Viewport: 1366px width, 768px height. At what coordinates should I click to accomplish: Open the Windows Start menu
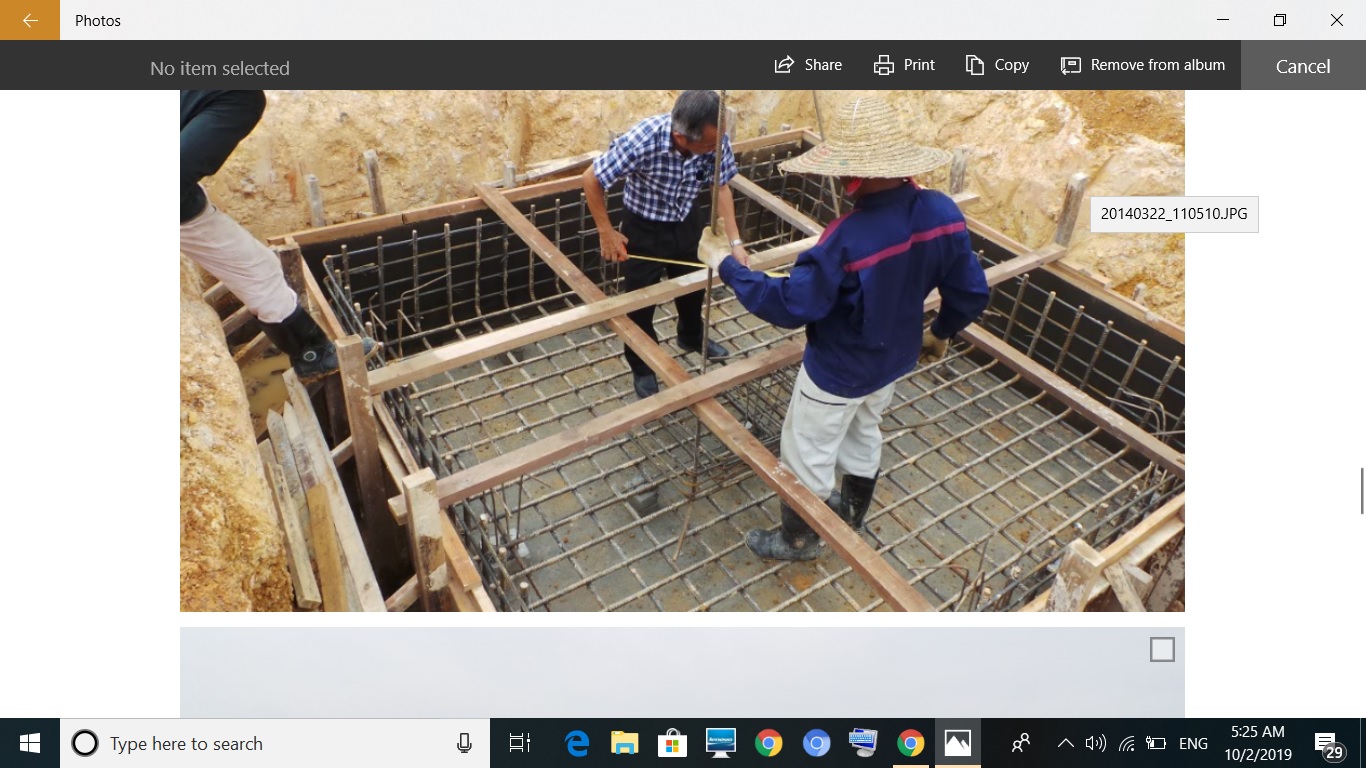click(30, 743)
